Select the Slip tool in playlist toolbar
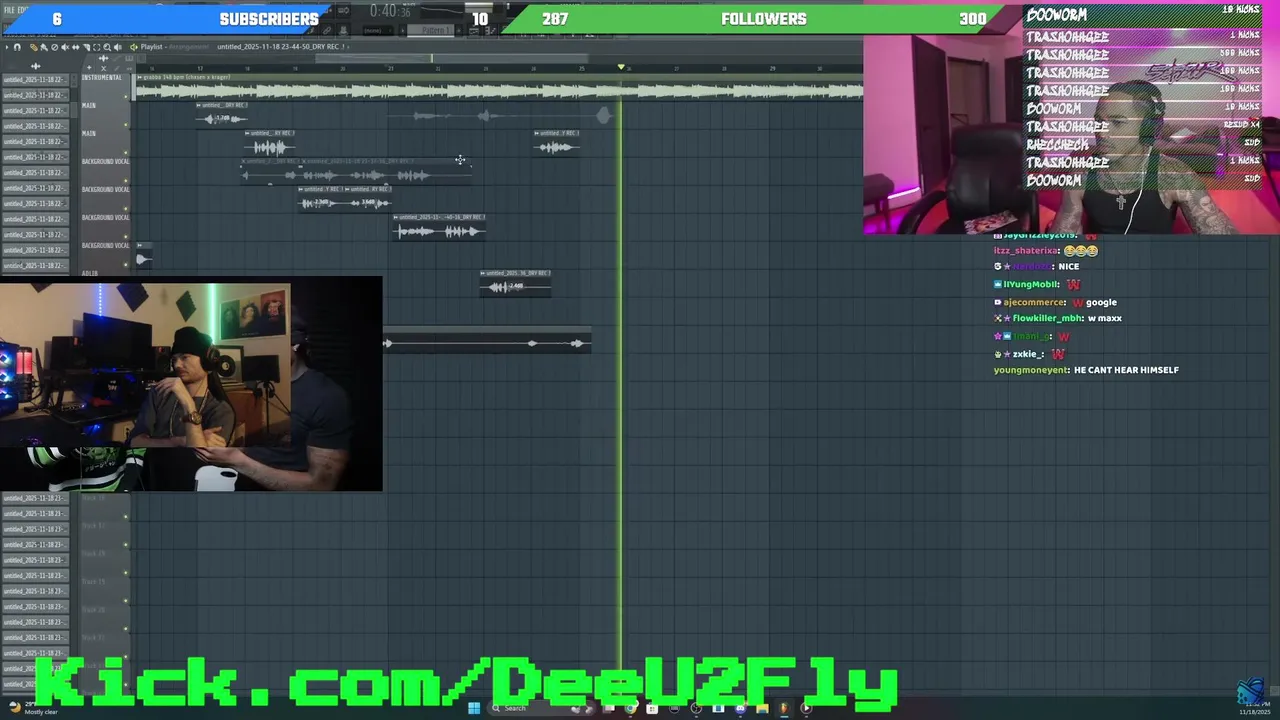This screenshot has height=720, width=1280. click(x=75, y=47)
